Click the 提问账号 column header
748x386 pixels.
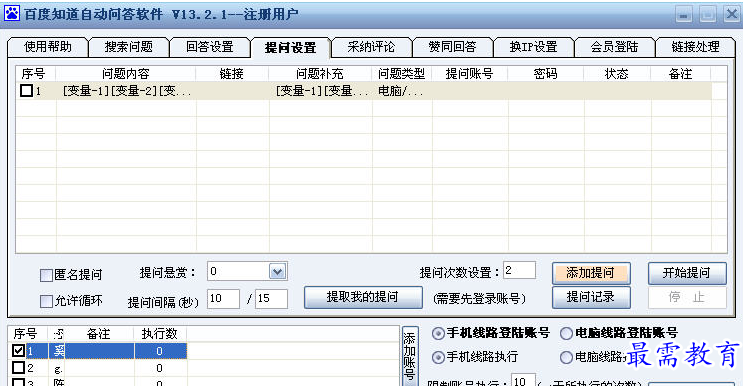[x=469, y=74]
